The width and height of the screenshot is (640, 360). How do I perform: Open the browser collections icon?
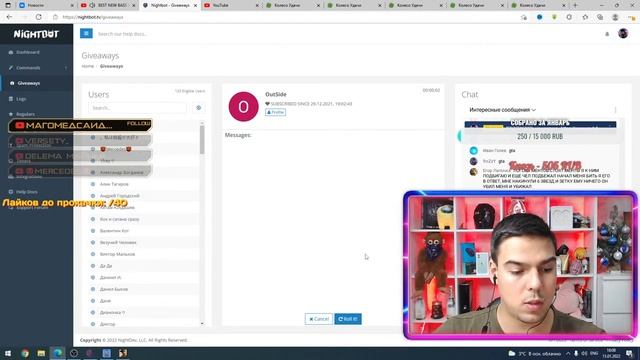(600, 17)
